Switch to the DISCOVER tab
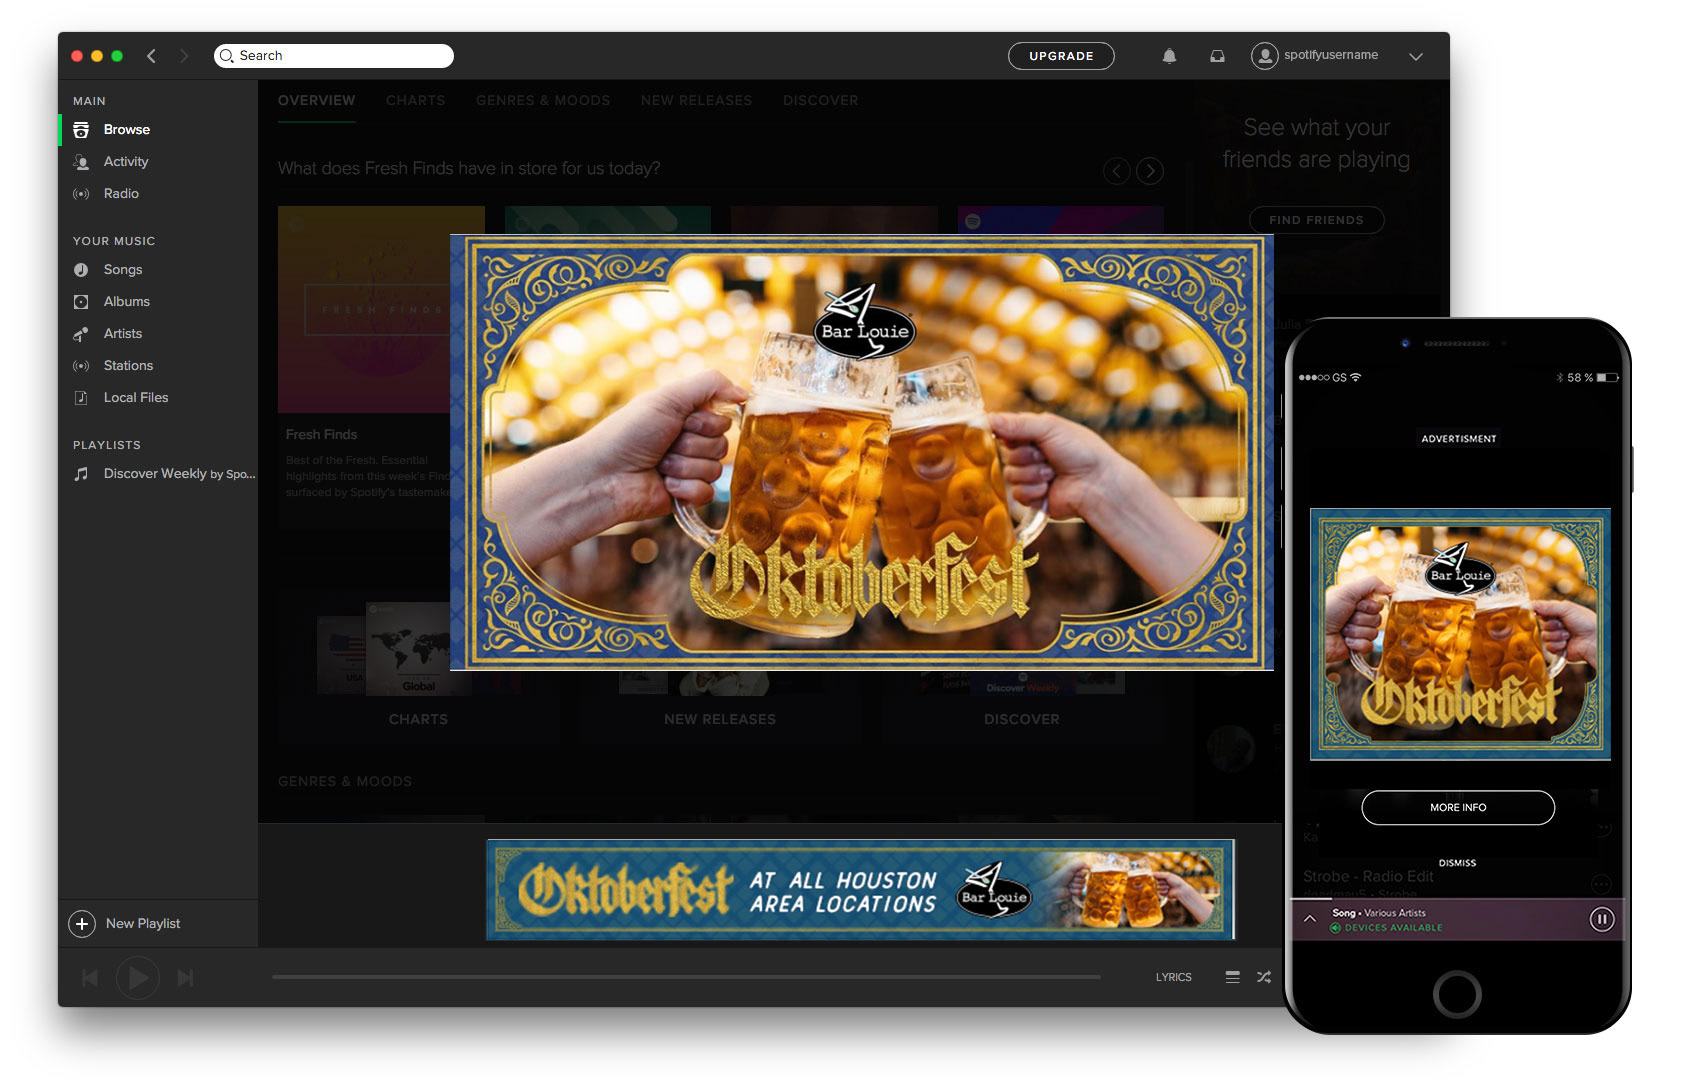This screenshot has height=1087, width=1690. click(x=820, y=100)
